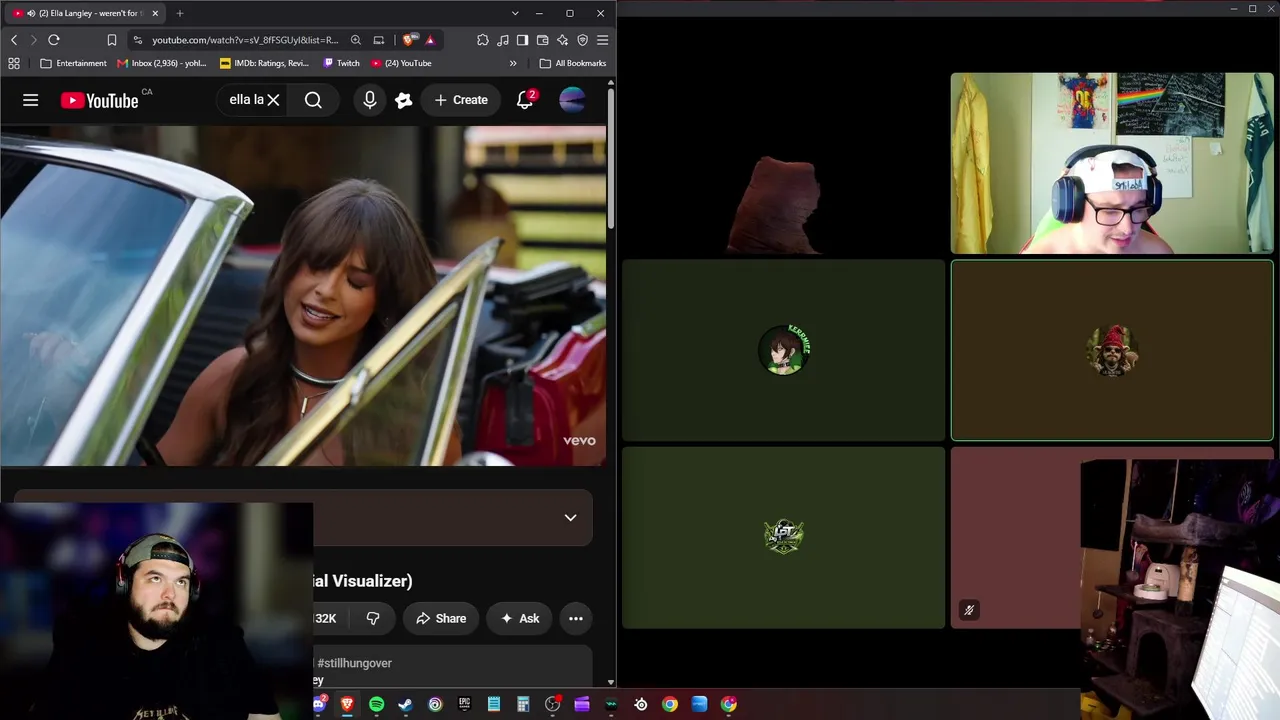
Task: Click the address bar URL
Action: point(245,40)
